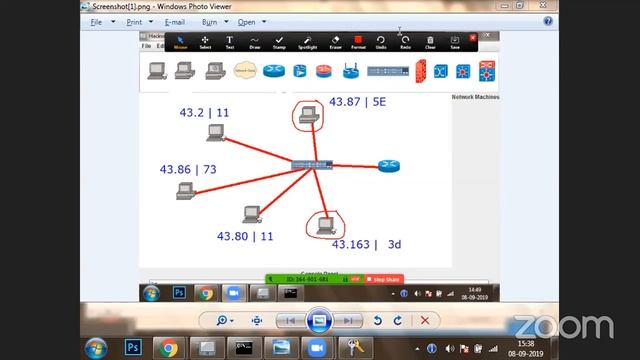Image resolution: width=640 pixels, height=360 pixels.
Task: Expand the Burn dropdown menu
Action: pyautogui.click(x=226, y=22)
